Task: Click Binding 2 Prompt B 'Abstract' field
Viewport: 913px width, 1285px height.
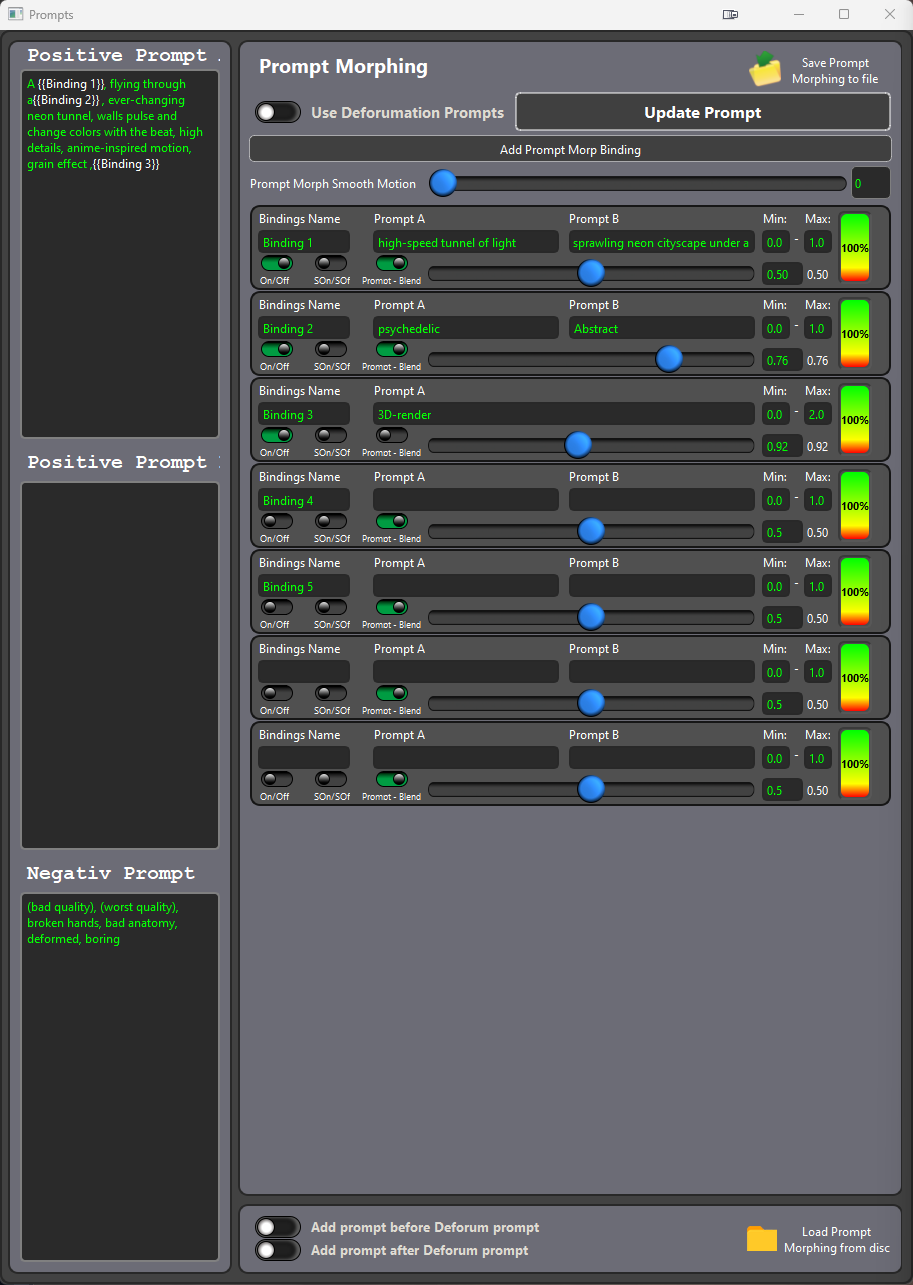Action: tap(662, 328)
